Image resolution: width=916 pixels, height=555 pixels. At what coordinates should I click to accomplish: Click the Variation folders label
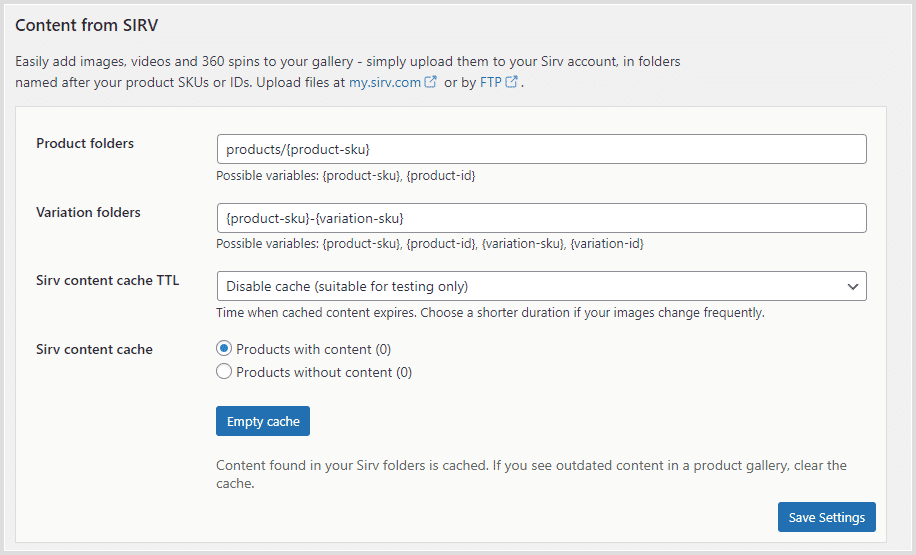pyautogui.click(x=88, y=212)
